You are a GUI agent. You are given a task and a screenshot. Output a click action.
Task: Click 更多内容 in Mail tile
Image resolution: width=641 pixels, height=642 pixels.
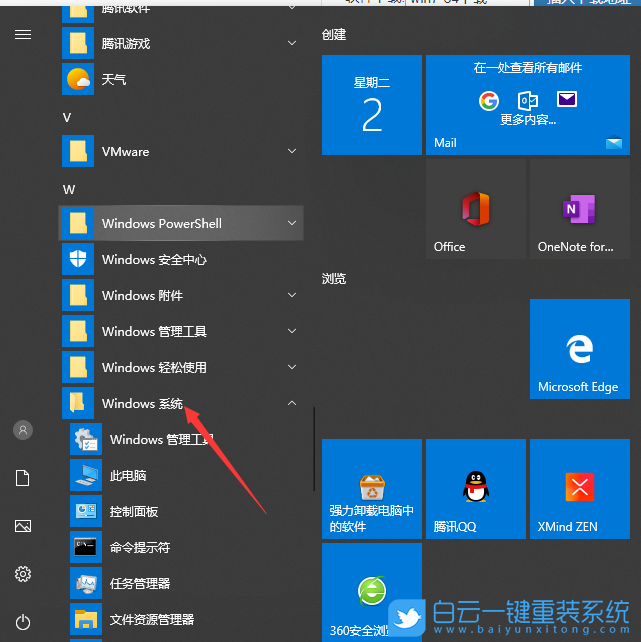click(x=528, y=120)
